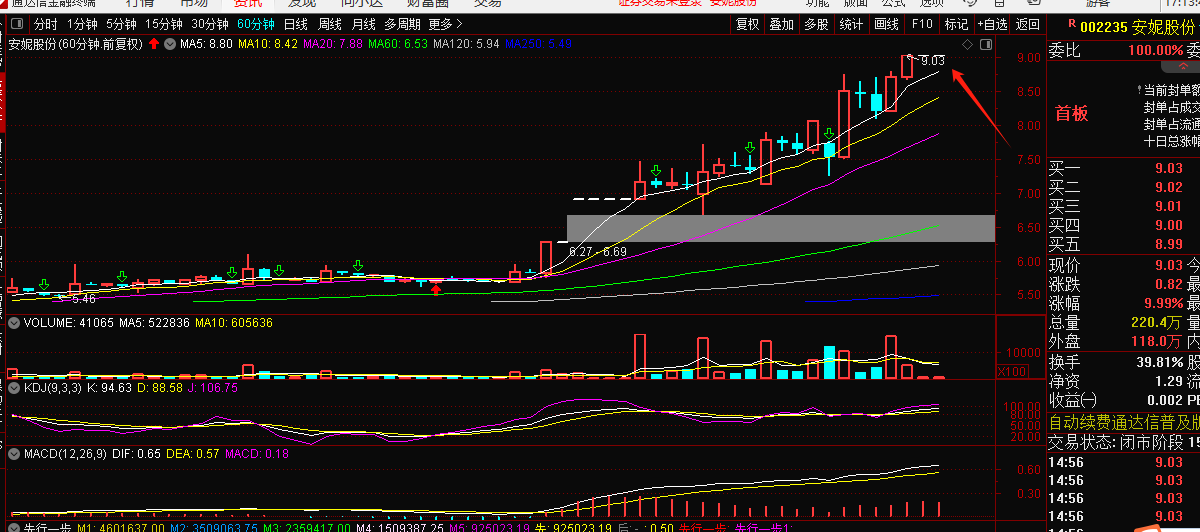Click the MA250: 5.49 indicator label
Image resolution: width=1200 pixels, height=532 pixels.
(538, 44)
